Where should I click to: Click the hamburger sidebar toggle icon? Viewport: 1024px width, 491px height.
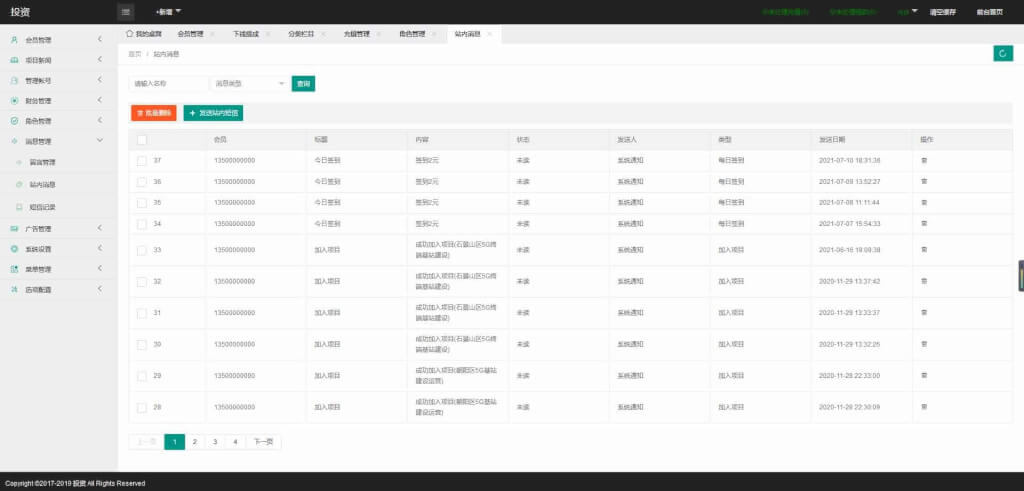pyautogui.click(x=126, y=12)
